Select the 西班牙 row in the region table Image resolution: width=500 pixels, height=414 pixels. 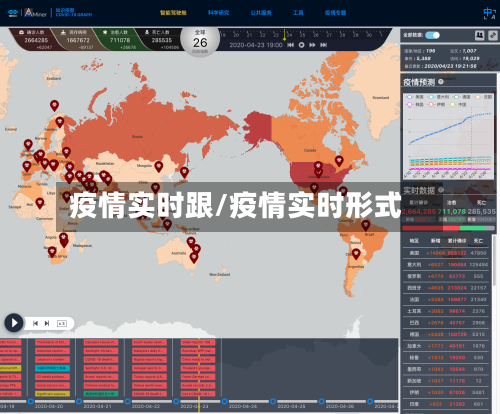point(446,288)
